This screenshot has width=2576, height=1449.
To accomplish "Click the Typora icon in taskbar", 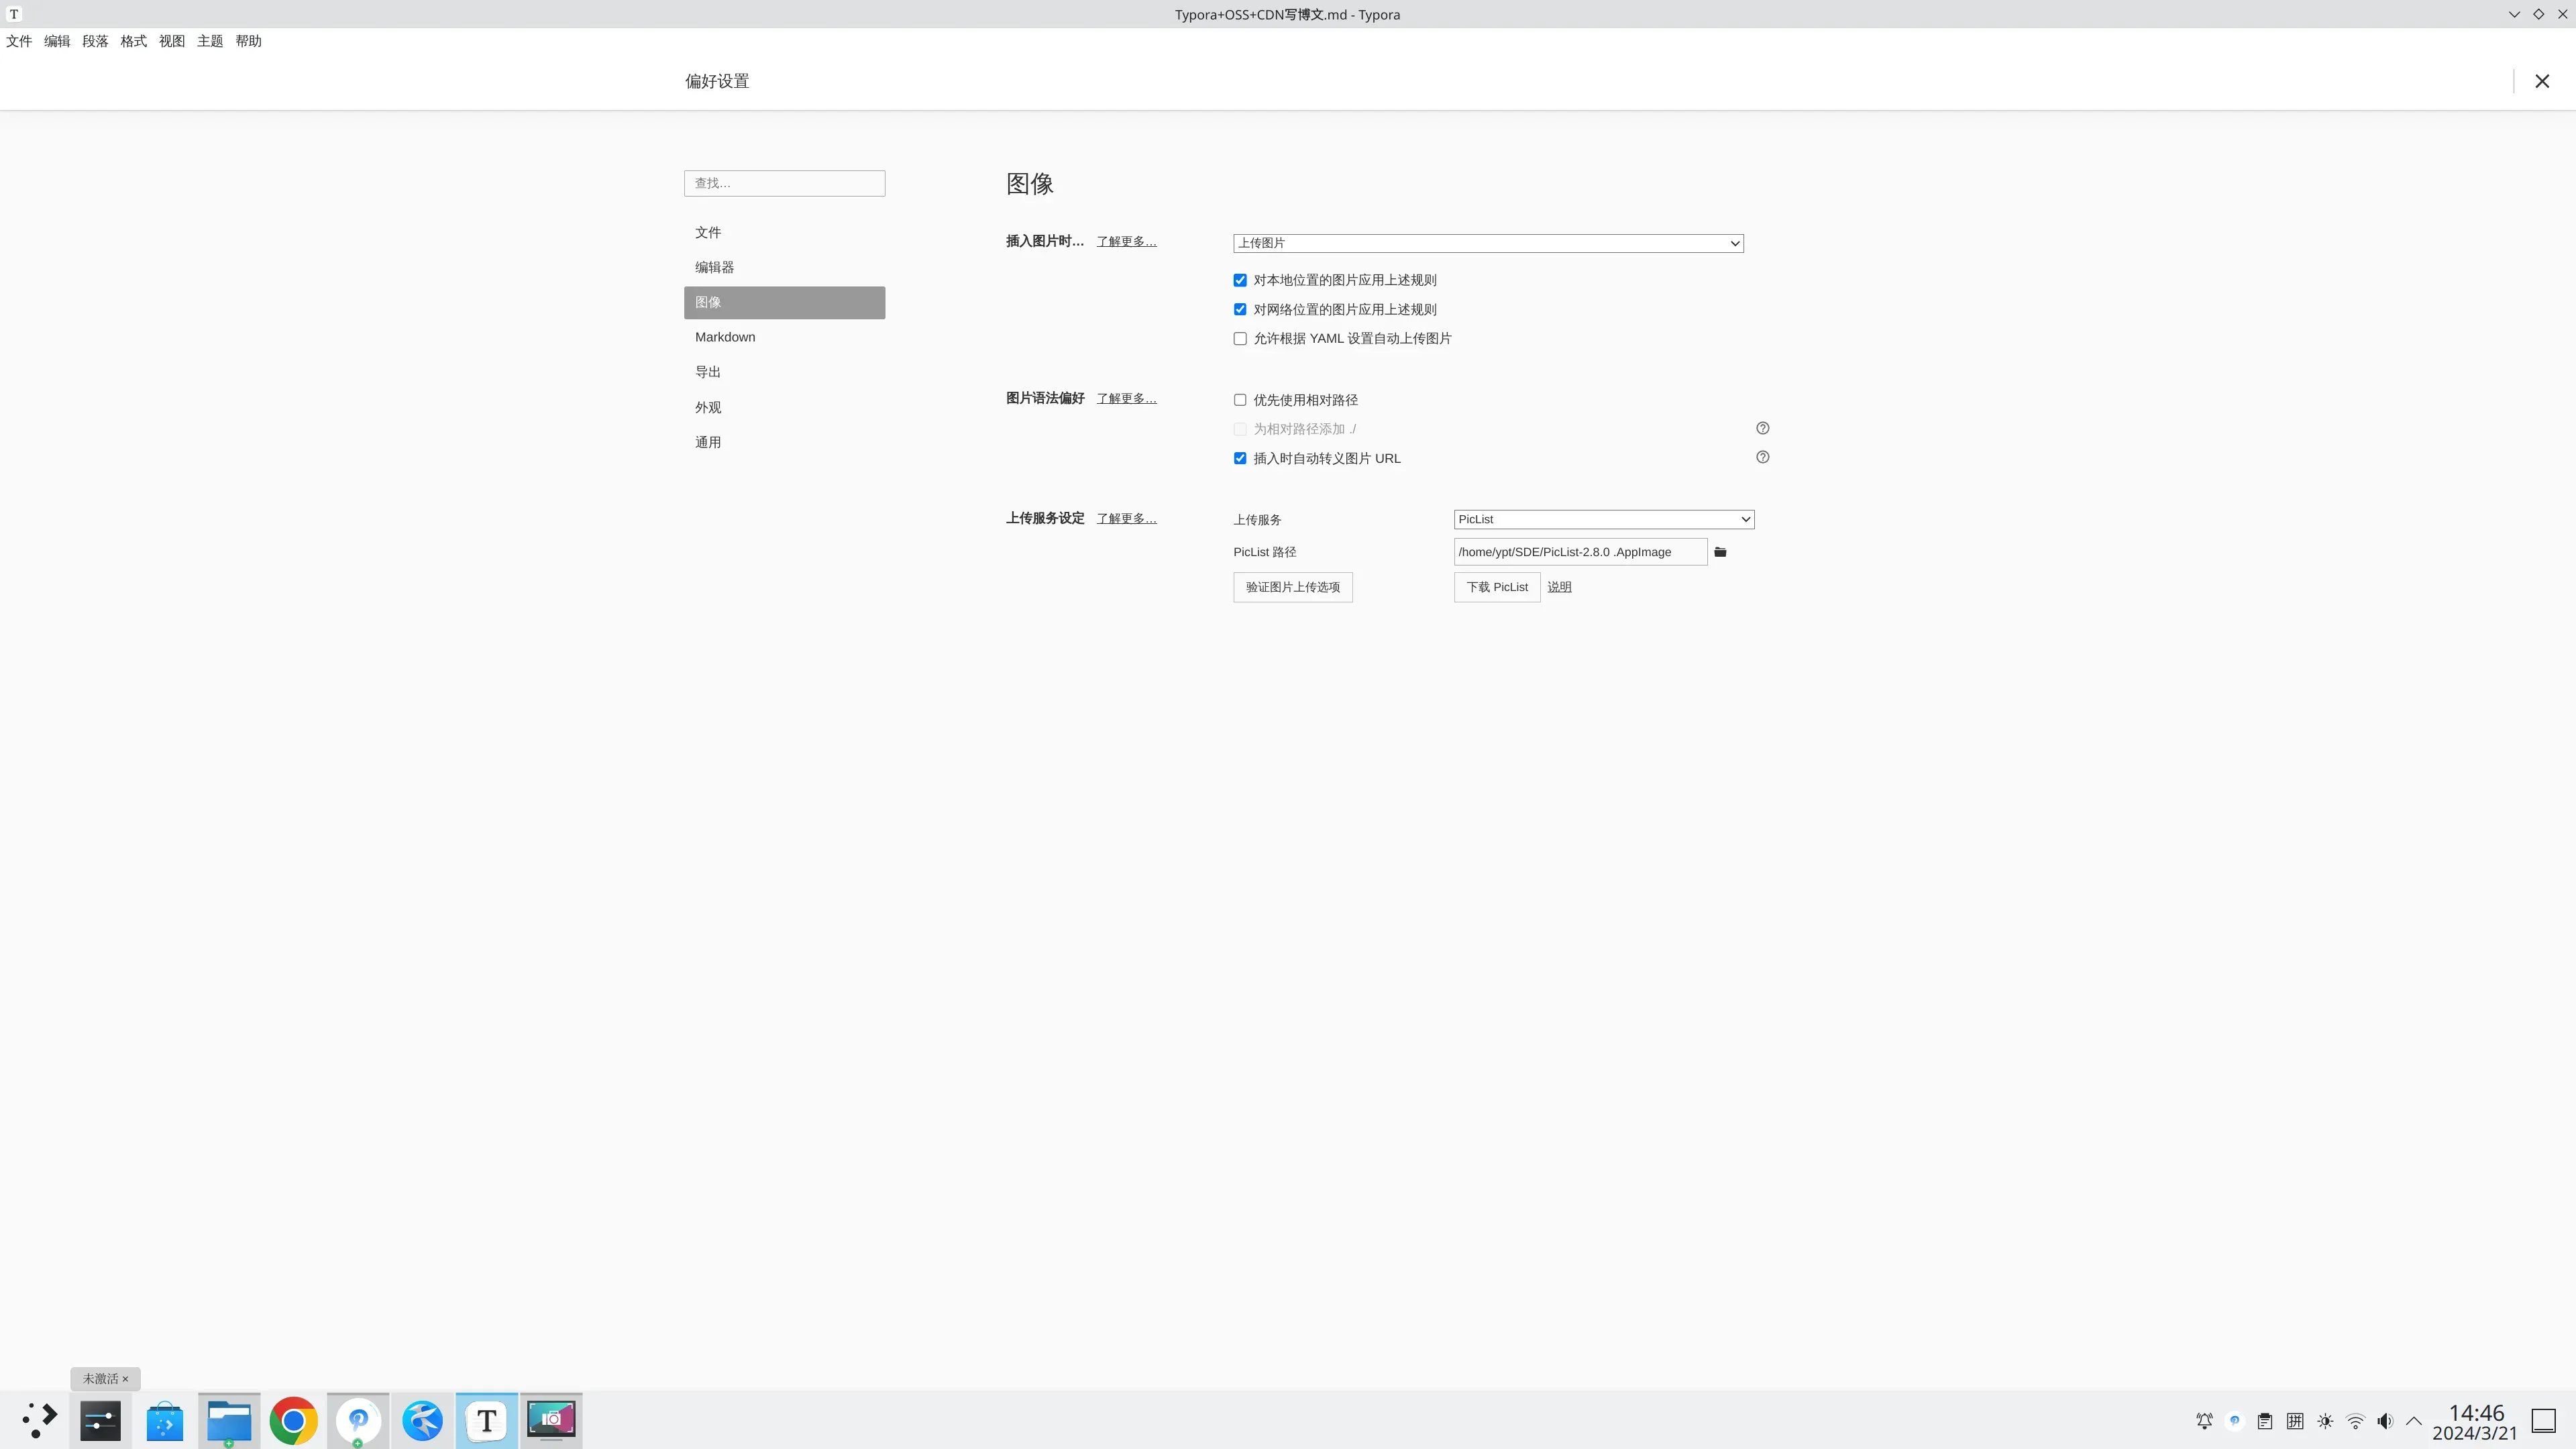I will pyautogui.click(x=486, y=1420).
